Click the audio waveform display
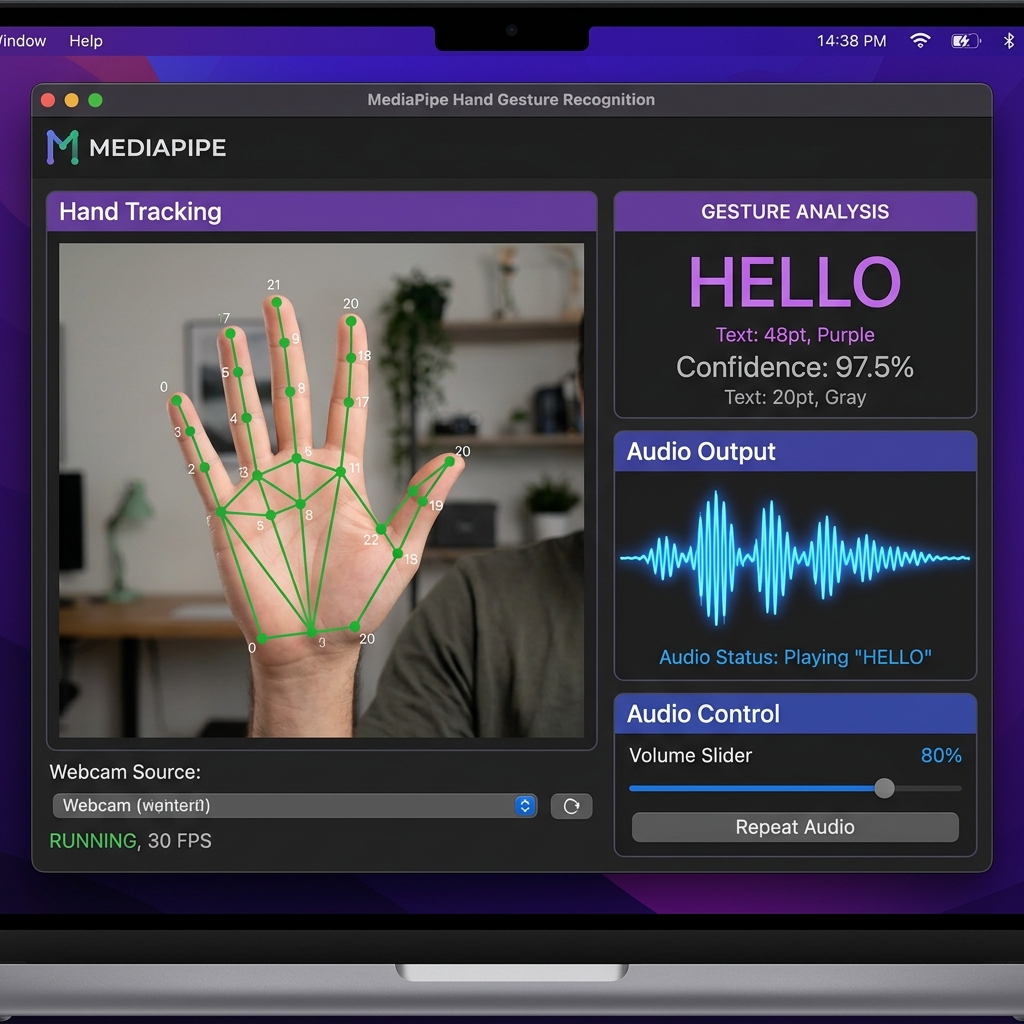The width and height of the screenshot is (1024, 1024). (x=795, y=558)
